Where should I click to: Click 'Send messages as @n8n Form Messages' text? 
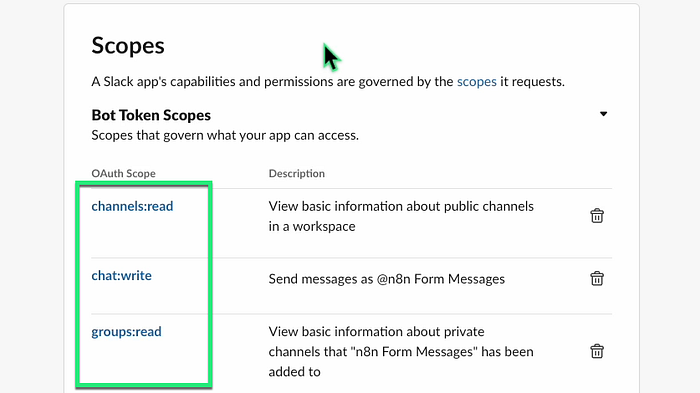click(x=387, y=279)
